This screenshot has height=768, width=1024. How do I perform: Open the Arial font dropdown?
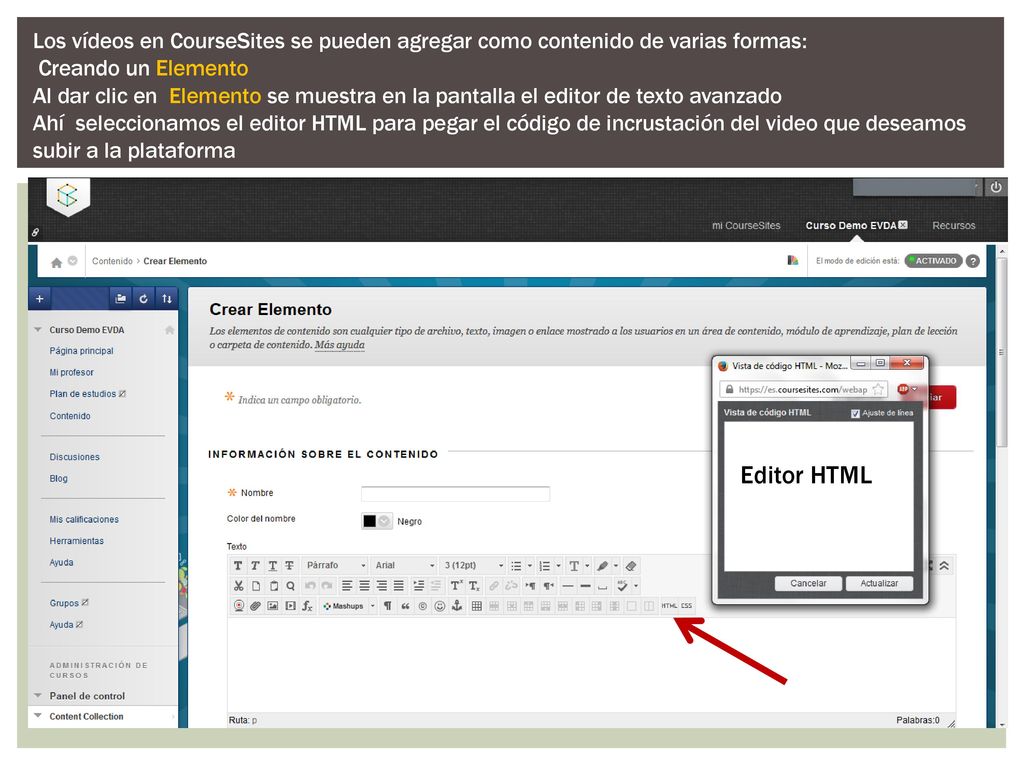pos(404,566)
